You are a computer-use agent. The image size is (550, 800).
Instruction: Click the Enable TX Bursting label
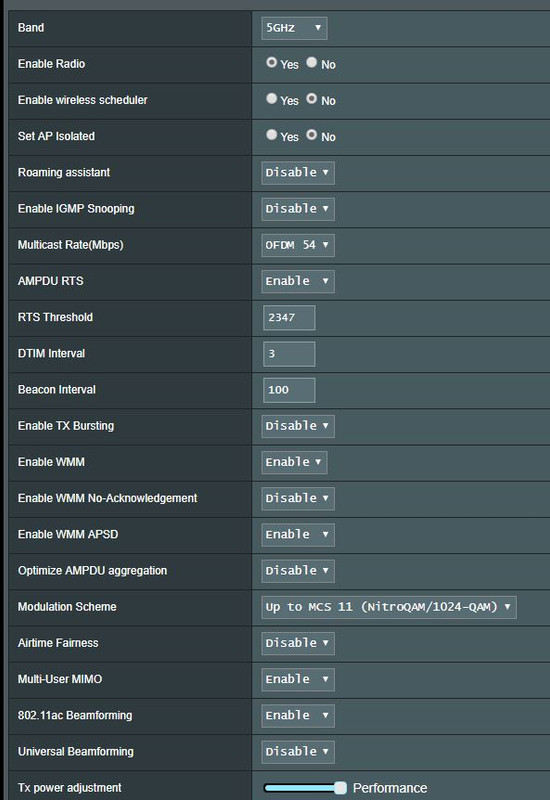point(66,426)
